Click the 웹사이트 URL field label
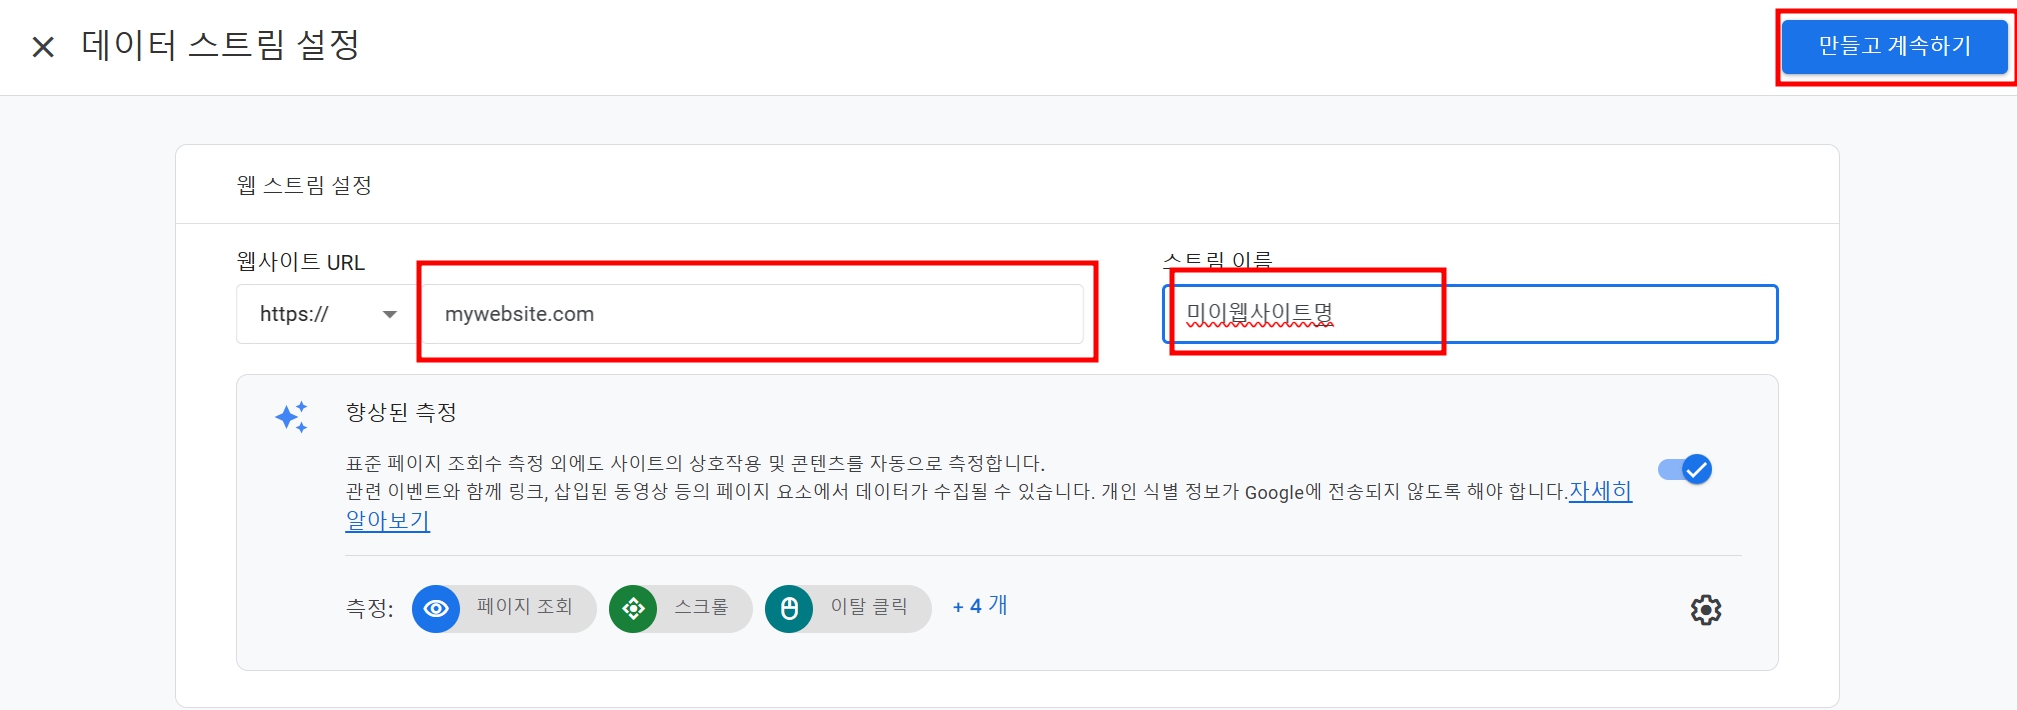This screenshot has width=2017, height=710. tap(301, 262)
